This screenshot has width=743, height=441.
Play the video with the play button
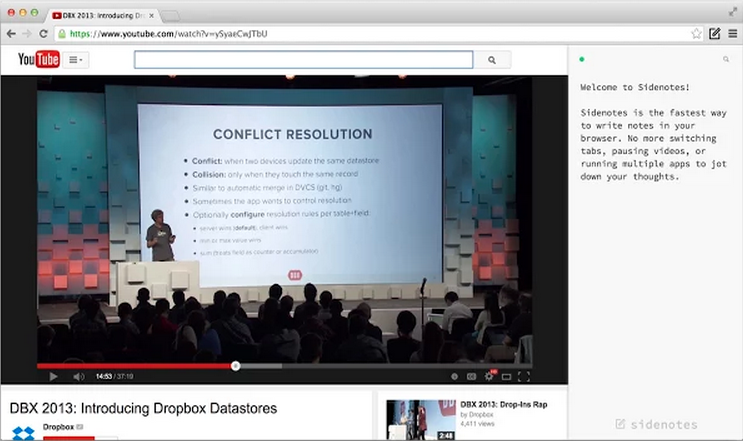click(53, 377)
